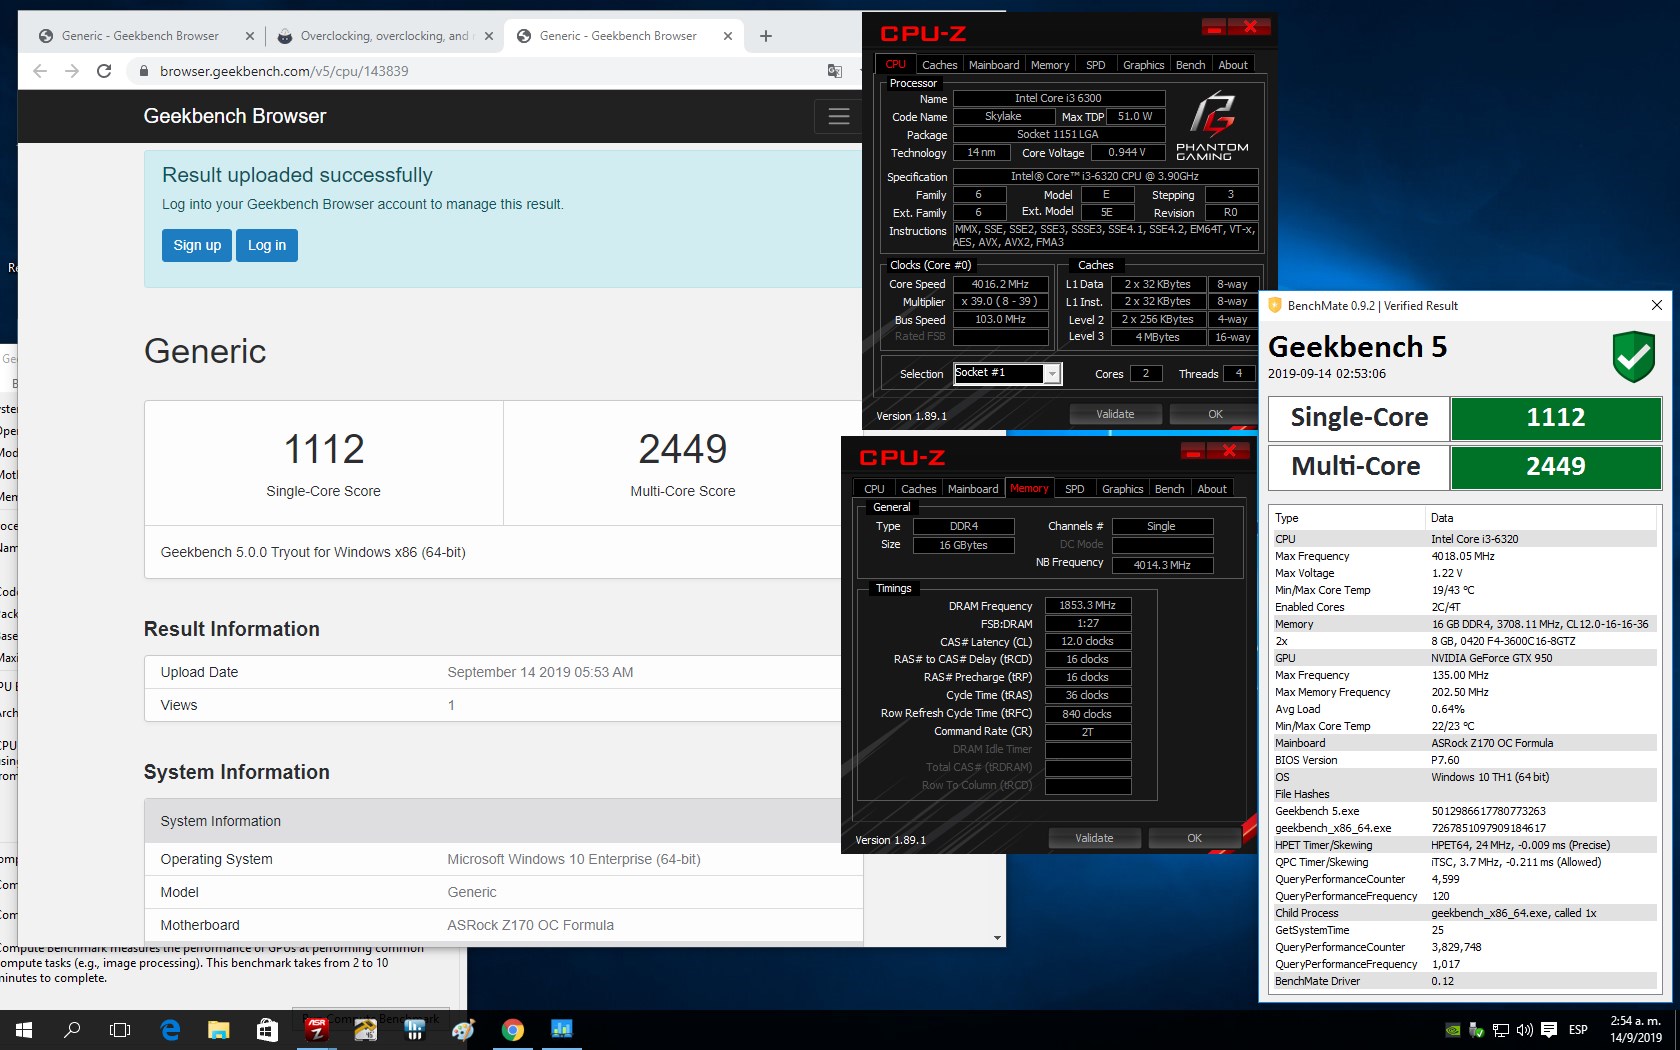Open the Geekbench Browser hamburger menu

[839, 116]
